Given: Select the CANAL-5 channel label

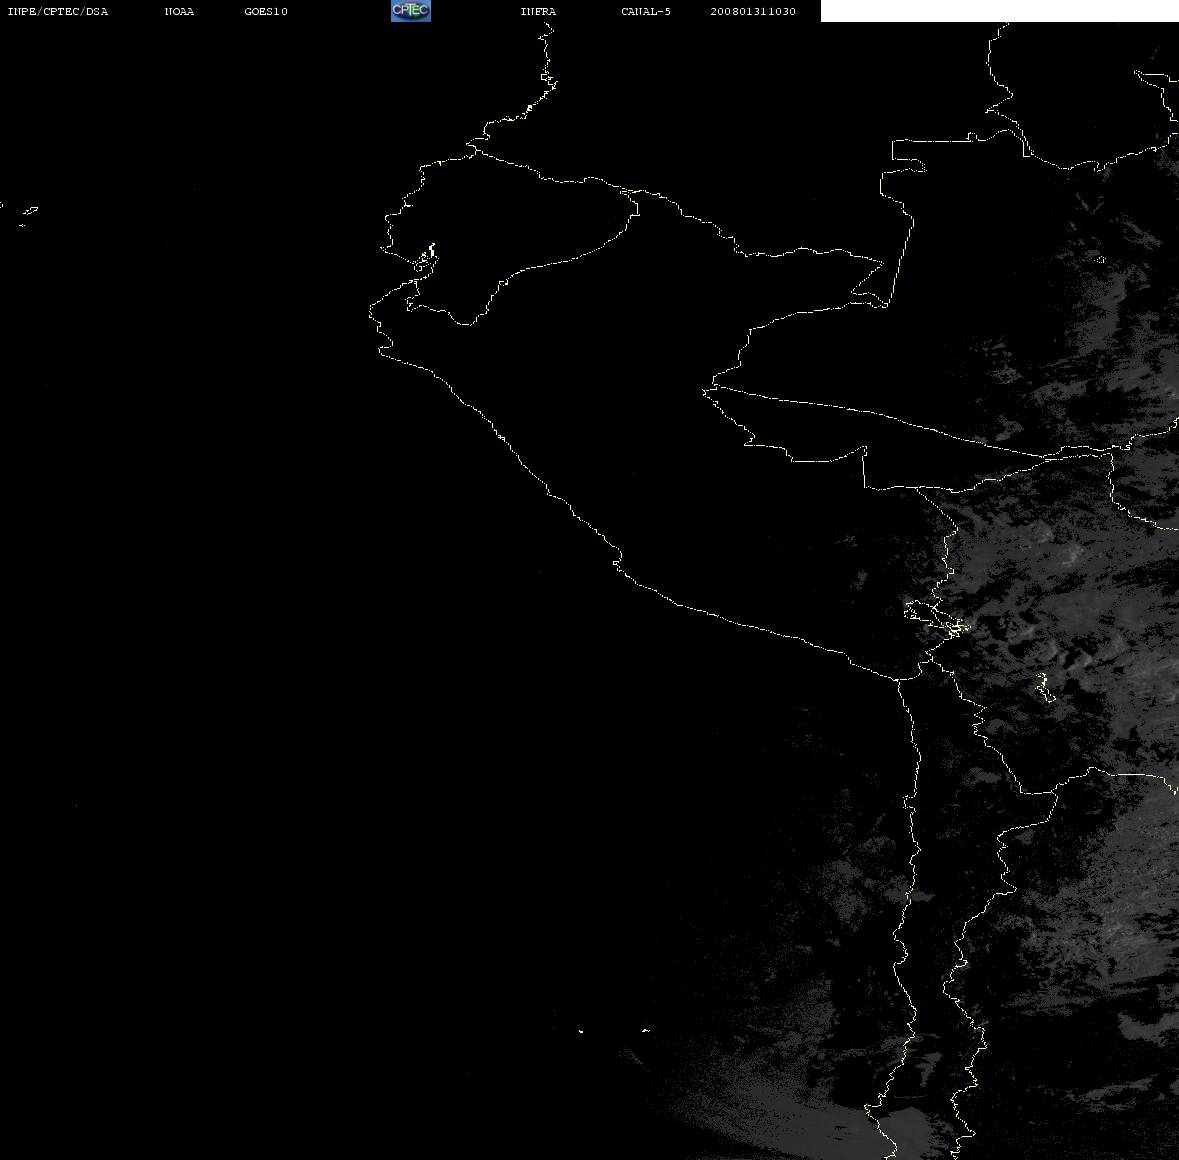Looking at the screenshot, I should pos(646,11).
